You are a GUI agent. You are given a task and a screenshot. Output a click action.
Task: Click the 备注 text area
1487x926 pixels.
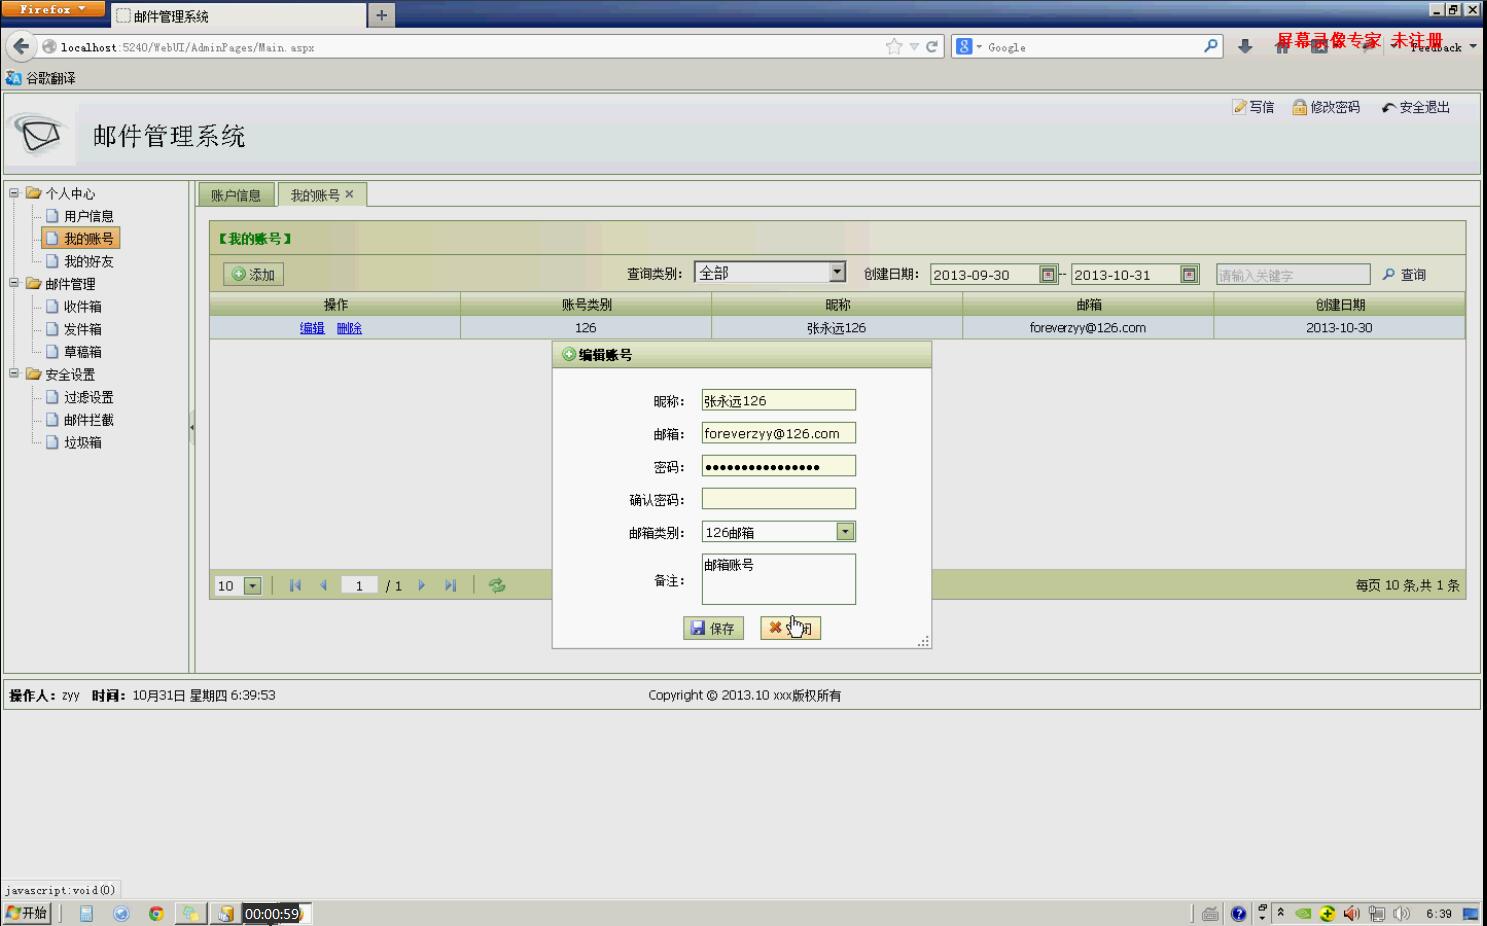pos(778,579)
